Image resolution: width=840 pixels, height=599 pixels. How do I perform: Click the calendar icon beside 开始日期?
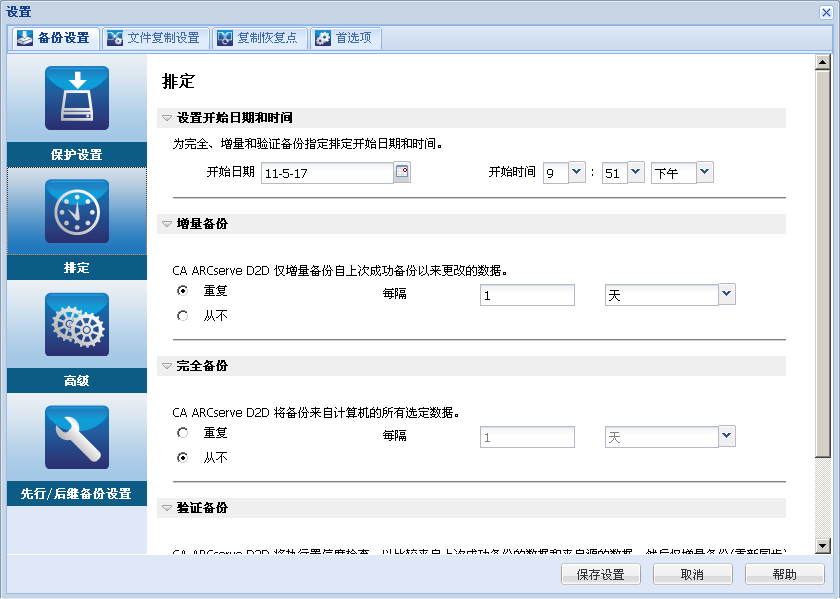(402, 172)
